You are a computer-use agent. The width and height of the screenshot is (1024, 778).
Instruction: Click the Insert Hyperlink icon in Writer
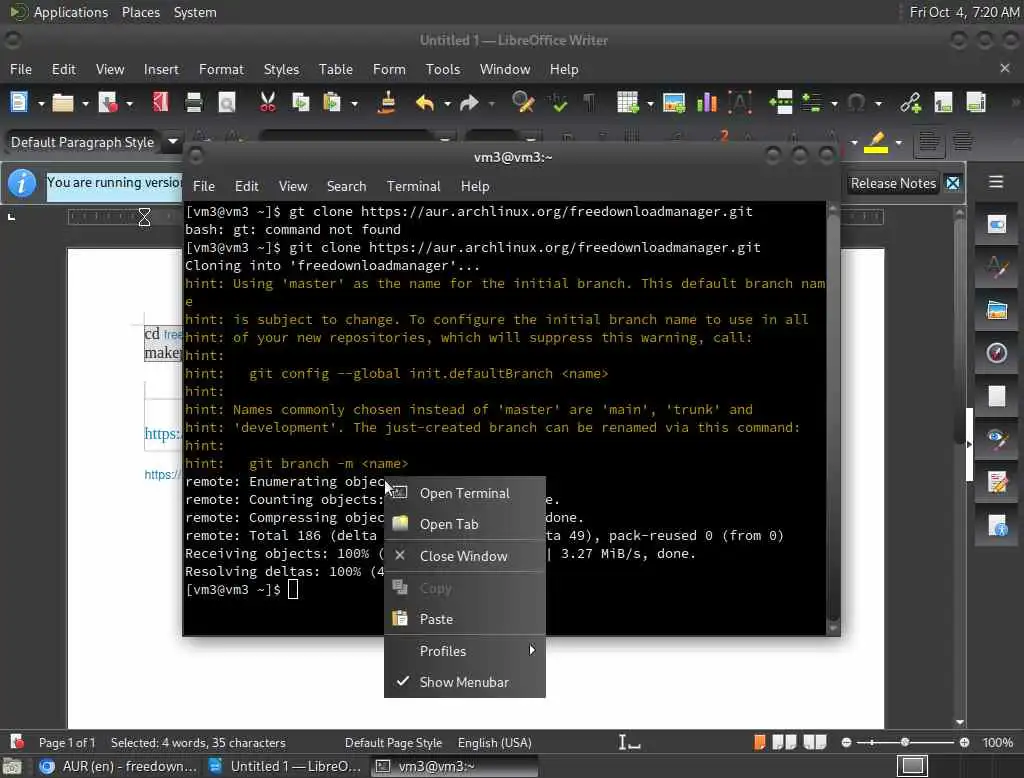[x=910, y=103]
